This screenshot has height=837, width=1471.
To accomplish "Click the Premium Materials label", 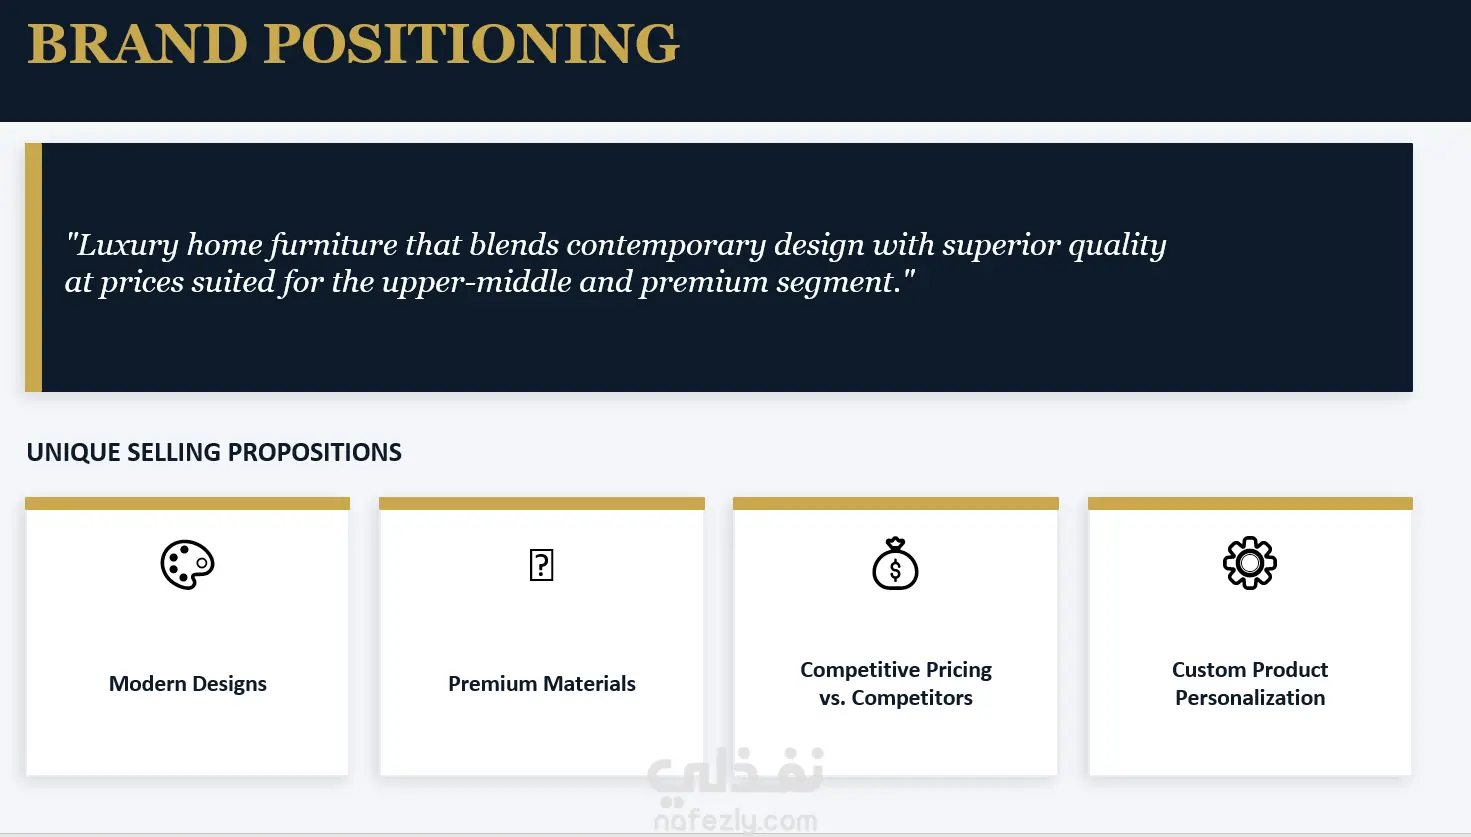I will tap(542, 684).
